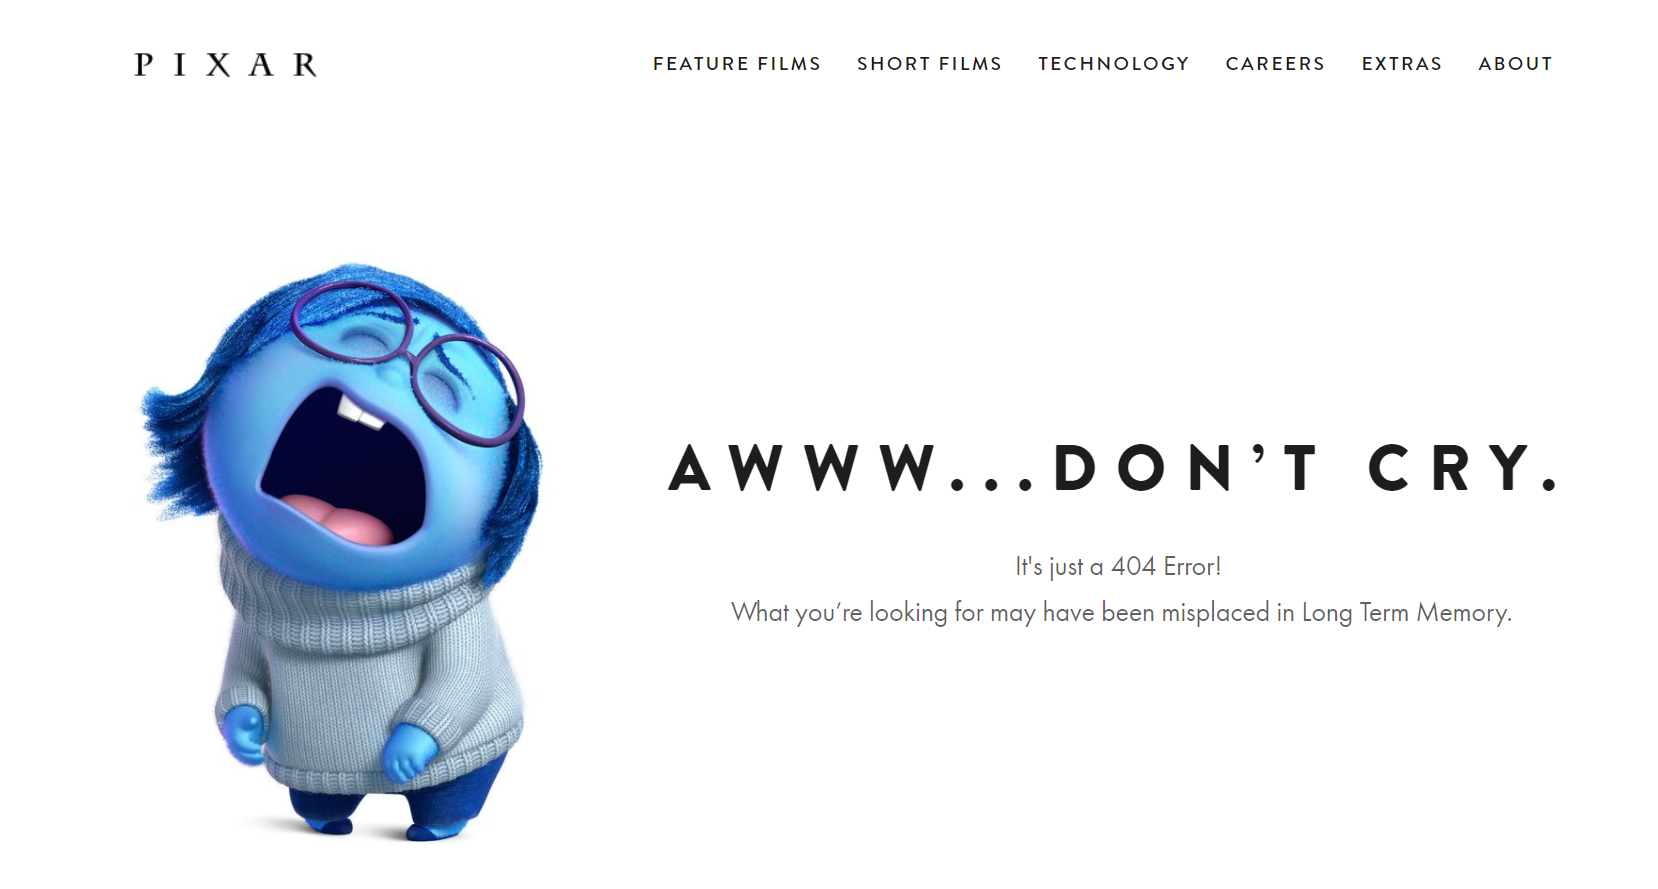This screenshot has height=889, width=1658.
Task: Go to Short Films page
Action: click(929, 64)
